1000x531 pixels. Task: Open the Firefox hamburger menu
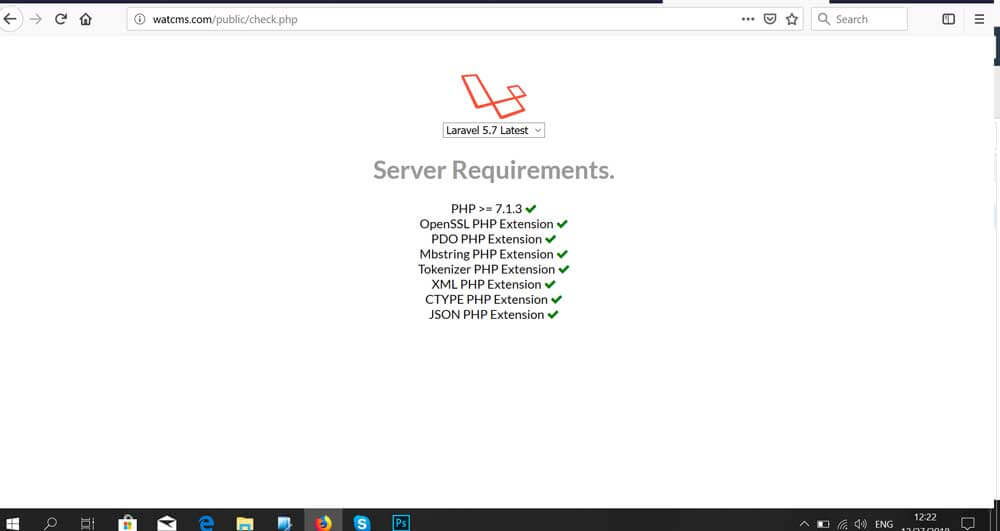click(979, 19)
